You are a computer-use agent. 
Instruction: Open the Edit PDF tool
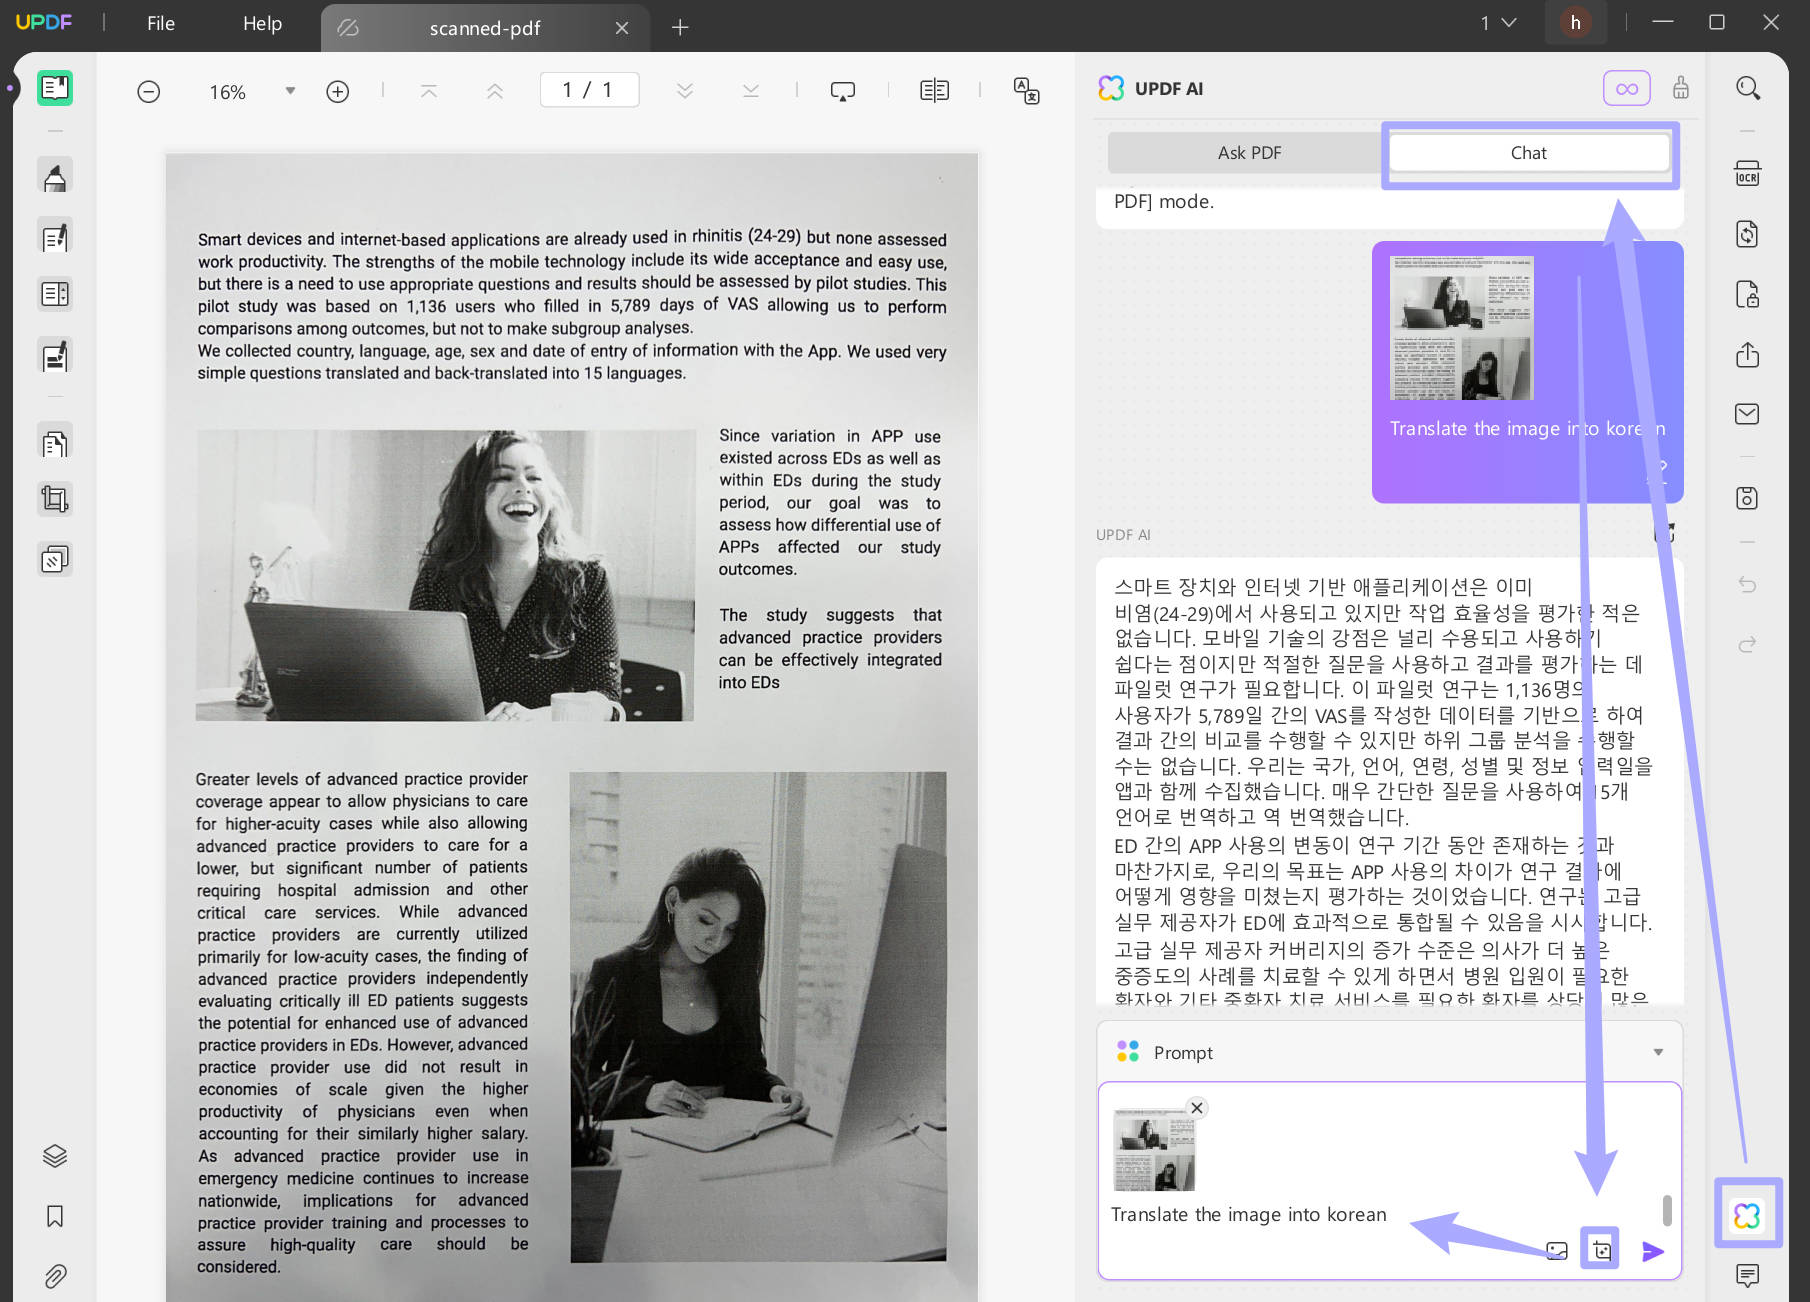click(x=54, y=235)
